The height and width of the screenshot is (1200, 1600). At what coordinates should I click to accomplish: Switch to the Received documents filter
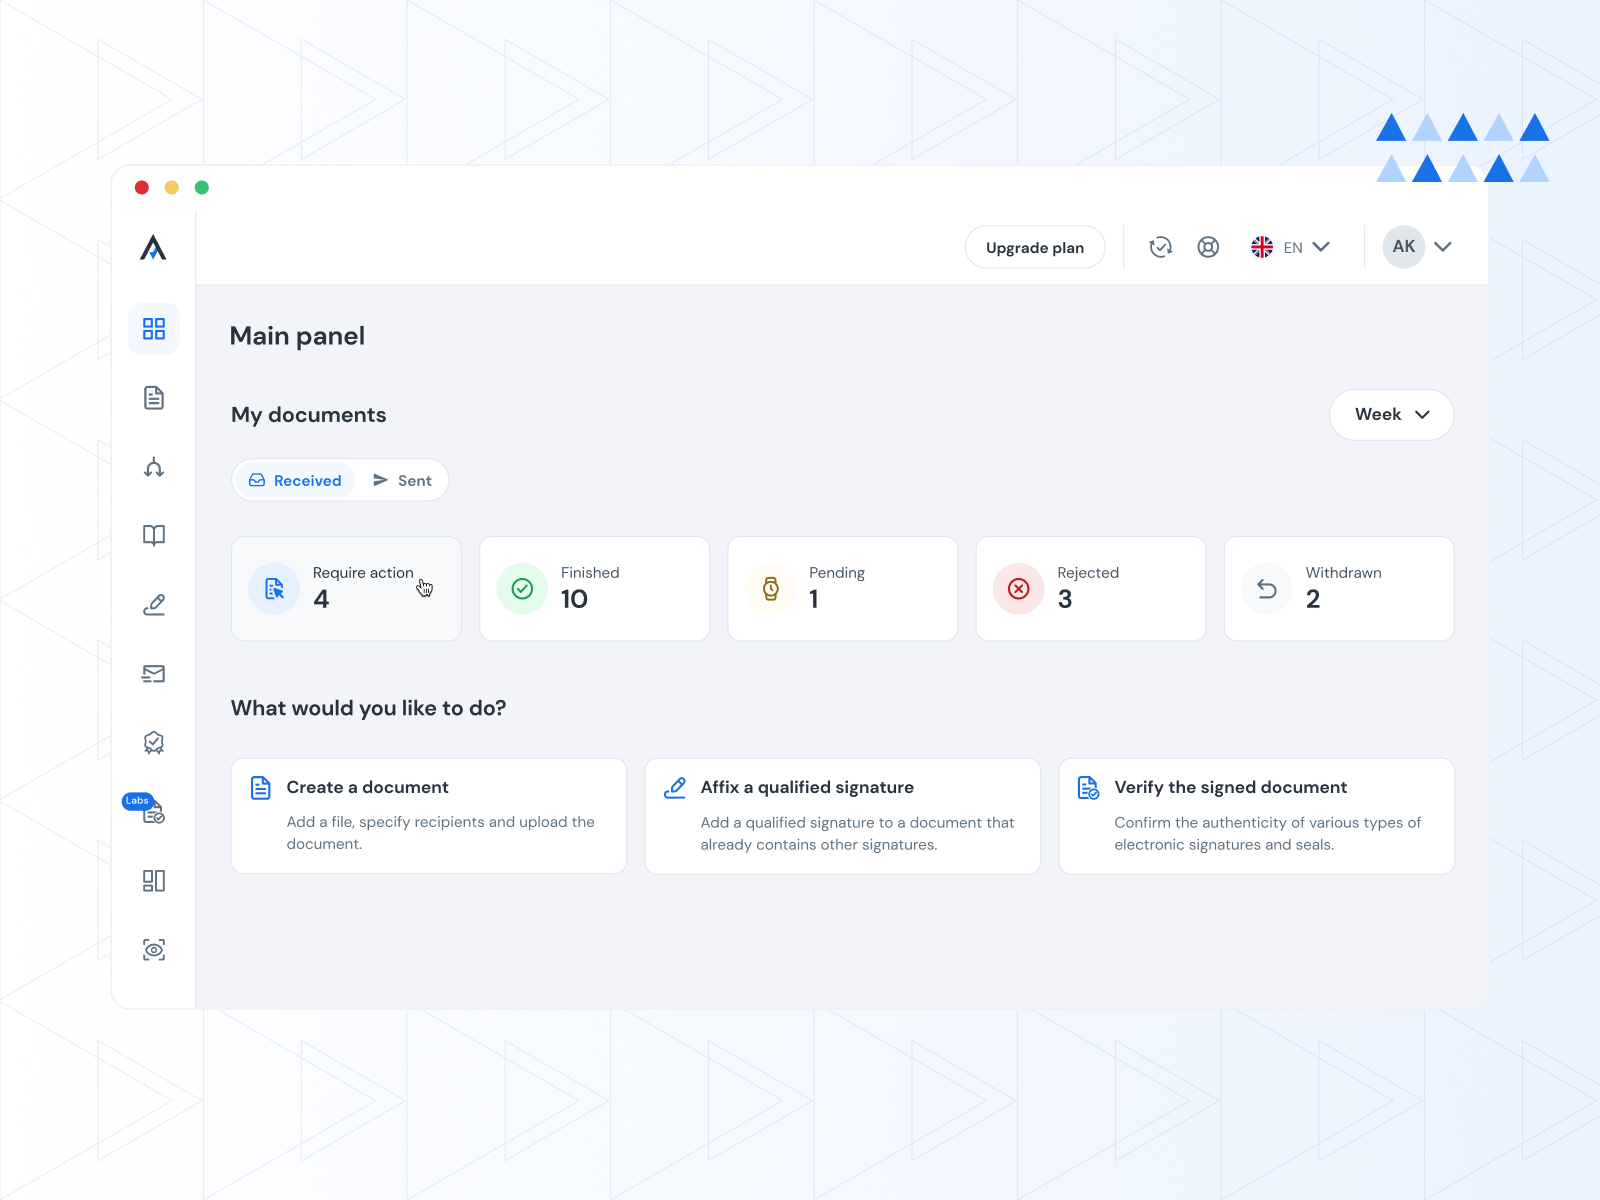point(295,480)
